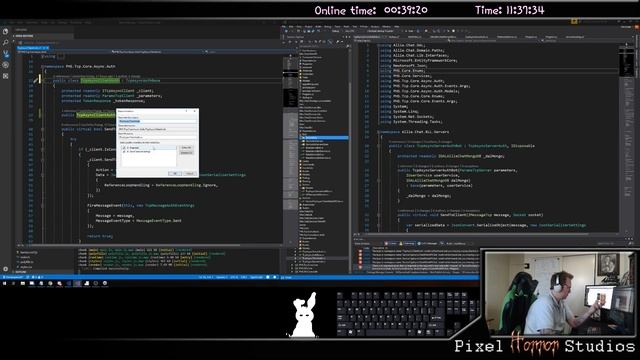Open the navigation bar dropdown above the left editor code

[159, 52]
